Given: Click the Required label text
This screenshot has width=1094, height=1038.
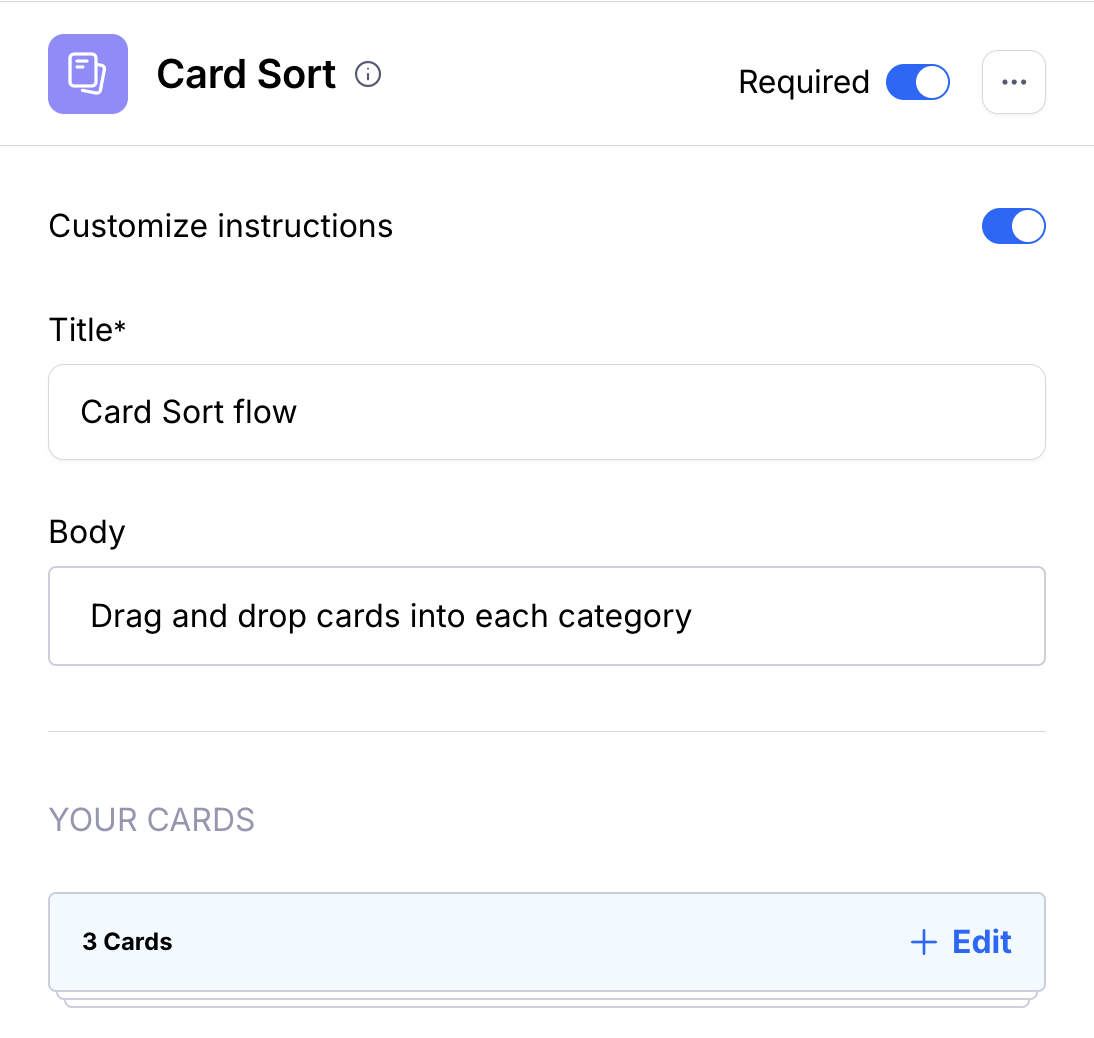Looking at the screenshot, I should pyautogui.click(x=803, y=82).
